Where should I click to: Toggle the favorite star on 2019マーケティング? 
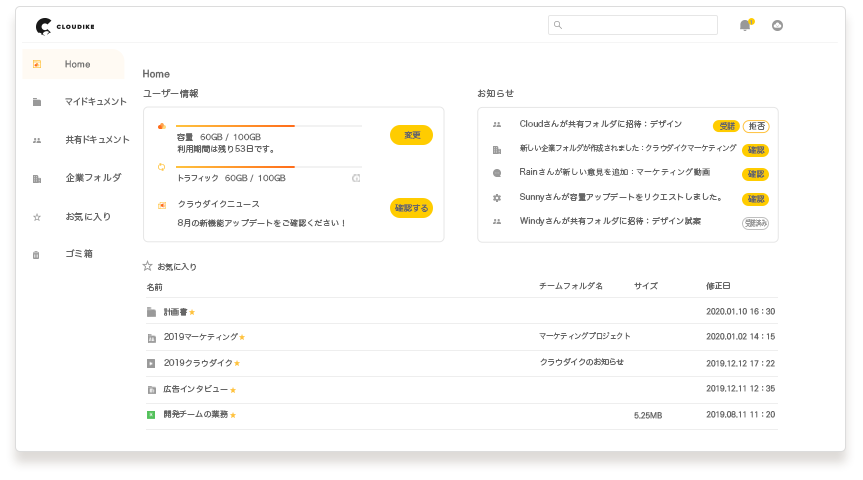click(x=242, y=337)
